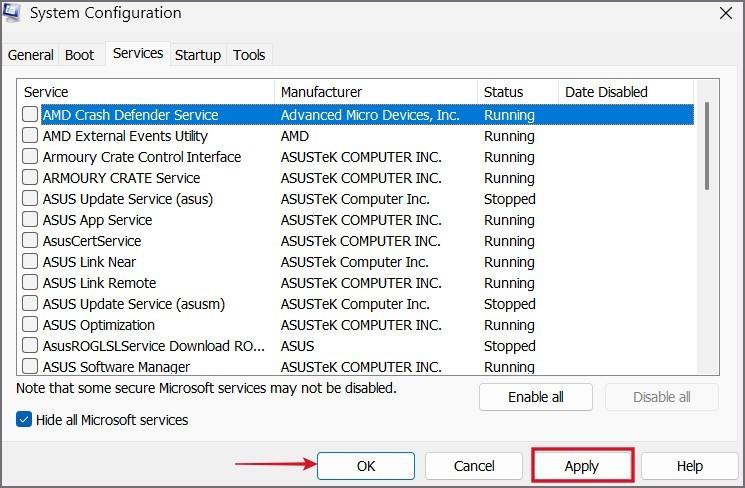Enable Armoury Crate Control Interface checkbox
Viewport: 745px width, 488px height.
pyautogui.click(x=30, y=156)
